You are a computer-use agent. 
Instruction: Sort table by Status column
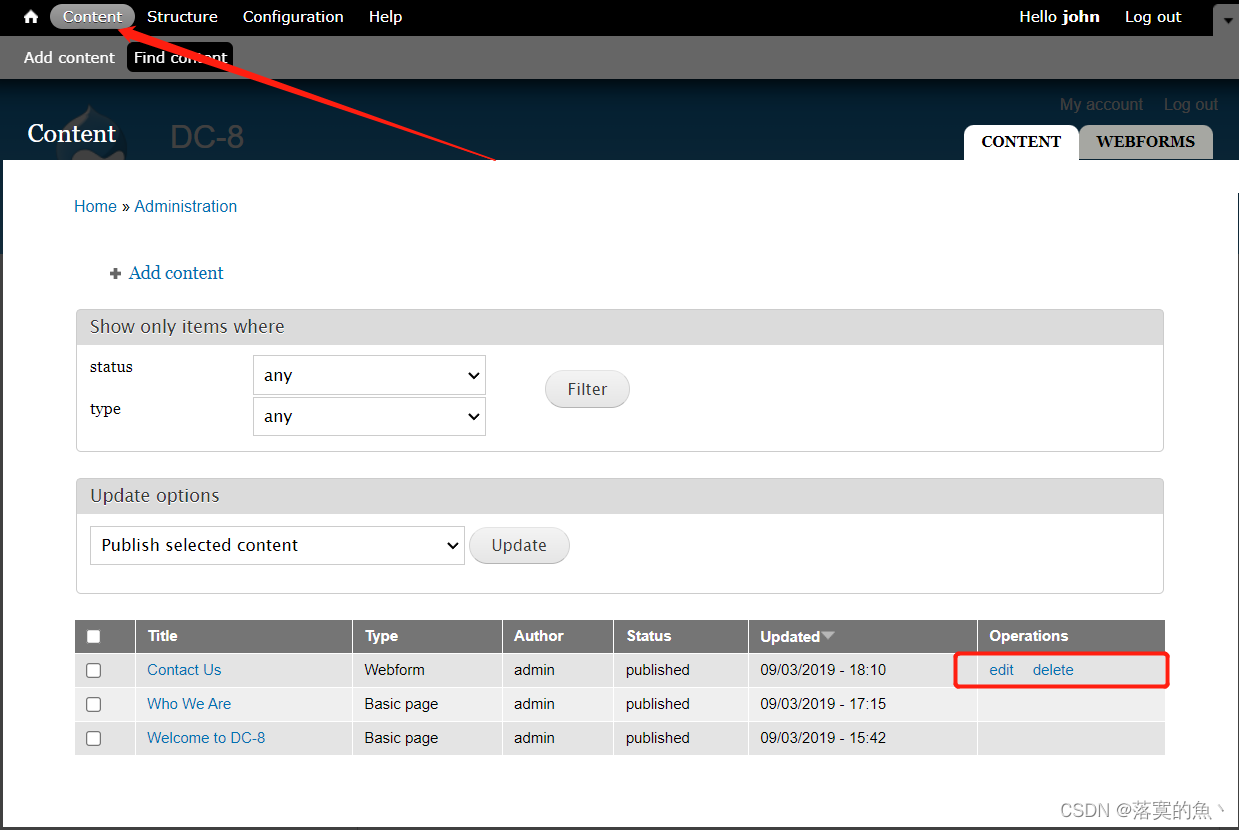pos(649,636)
